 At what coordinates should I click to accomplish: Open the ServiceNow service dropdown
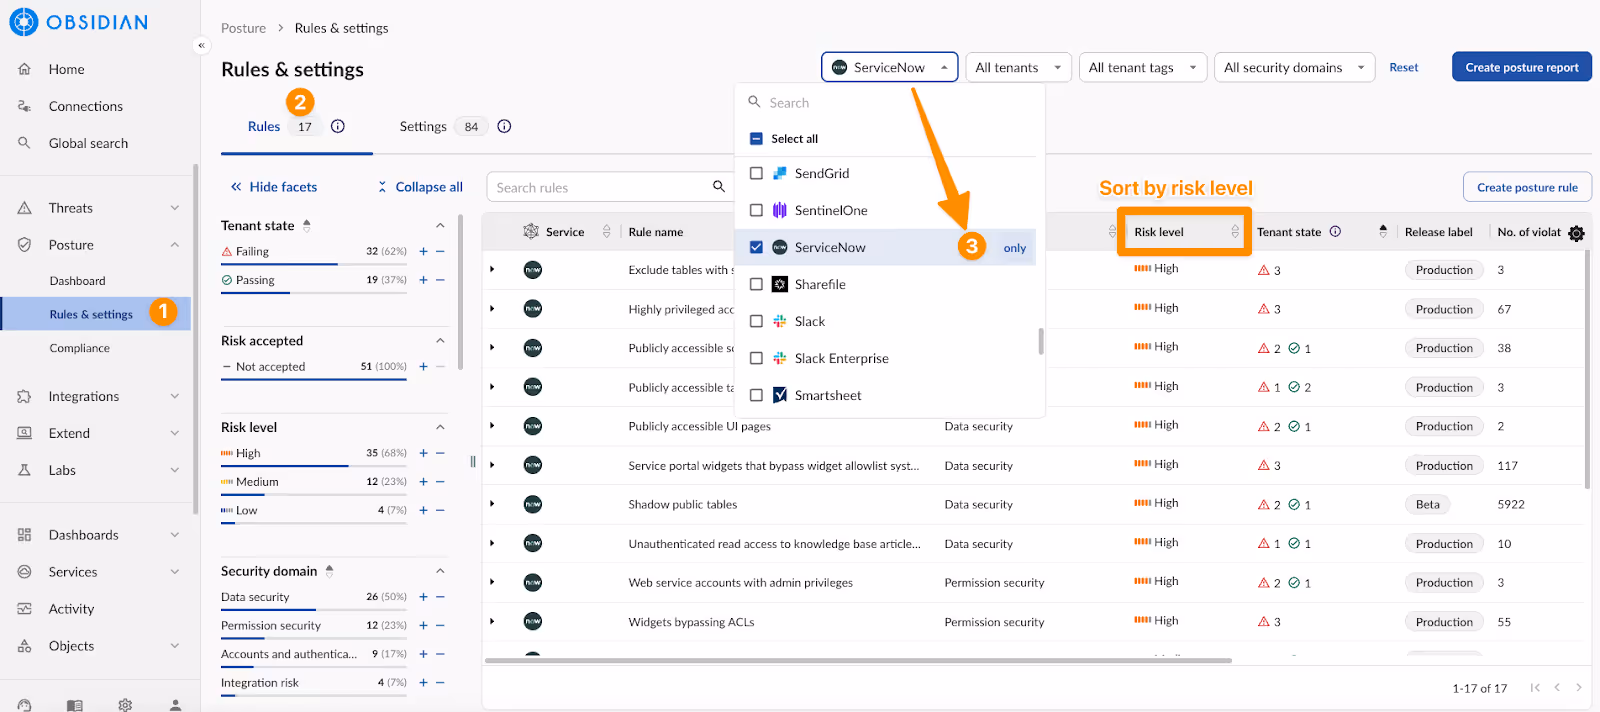coord(890,67)
